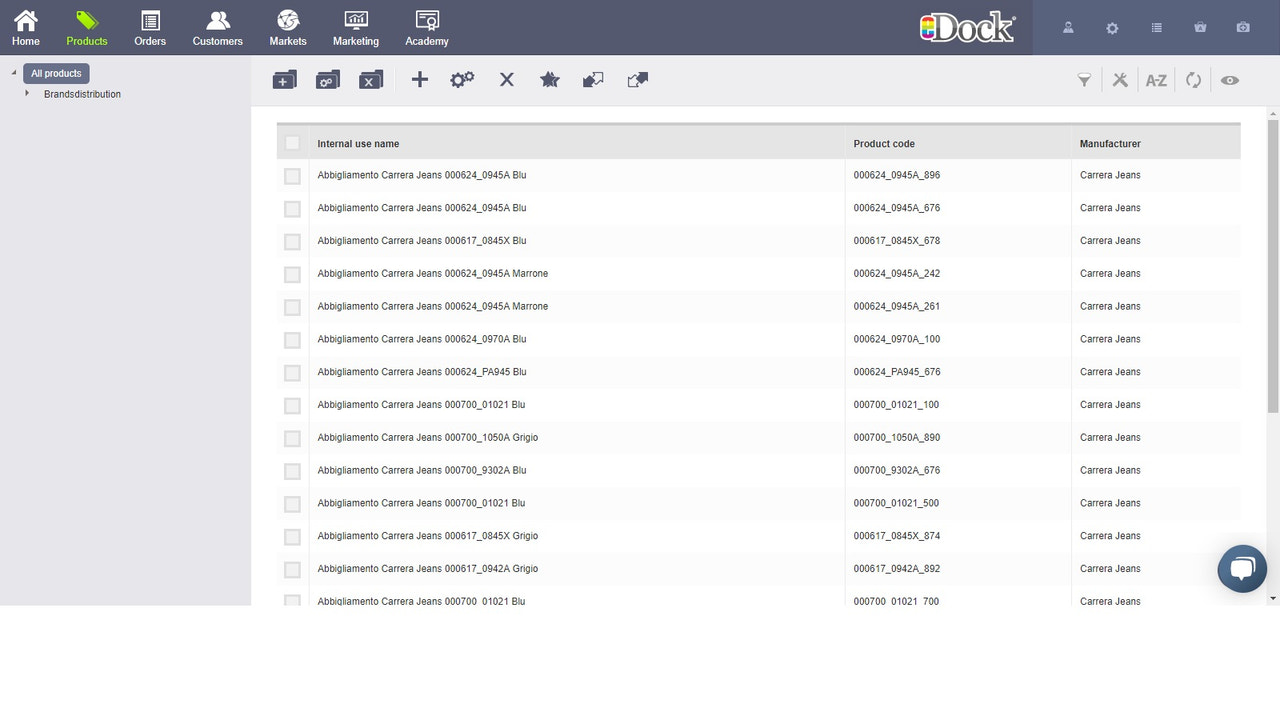Open the wrench tools menu

(1120, 79)
